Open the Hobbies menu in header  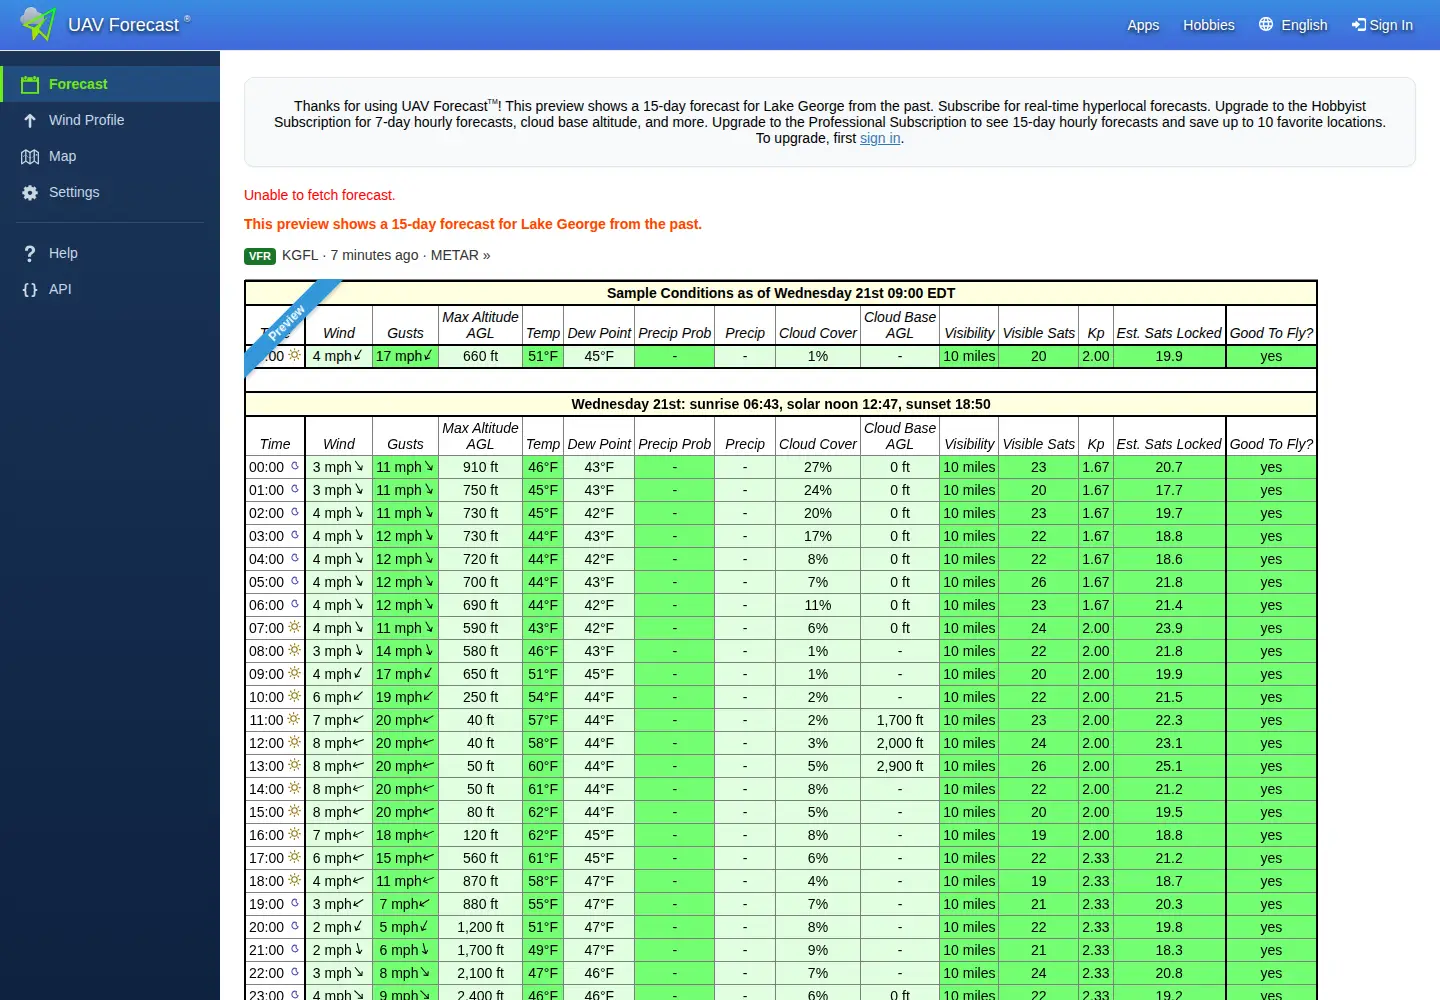(1209, 25)
